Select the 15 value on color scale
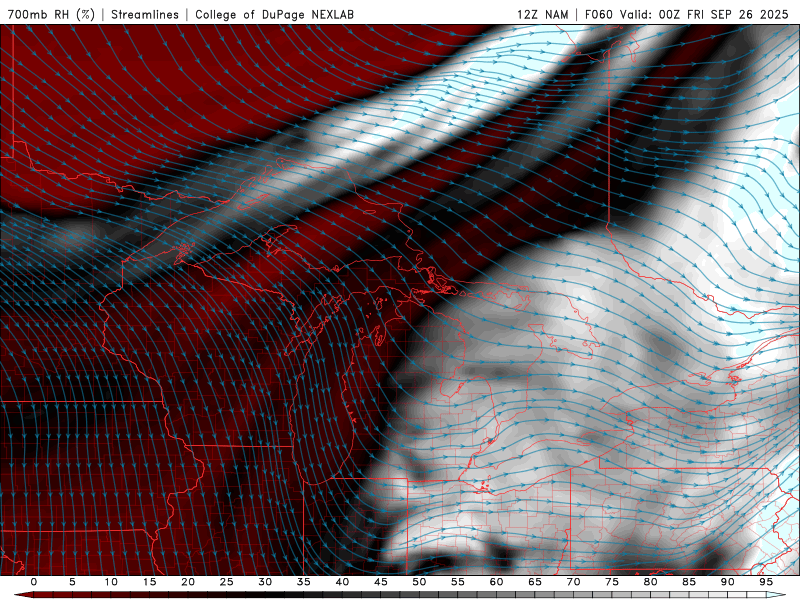This screenshot has width=800, height=600. pos(149,582)
